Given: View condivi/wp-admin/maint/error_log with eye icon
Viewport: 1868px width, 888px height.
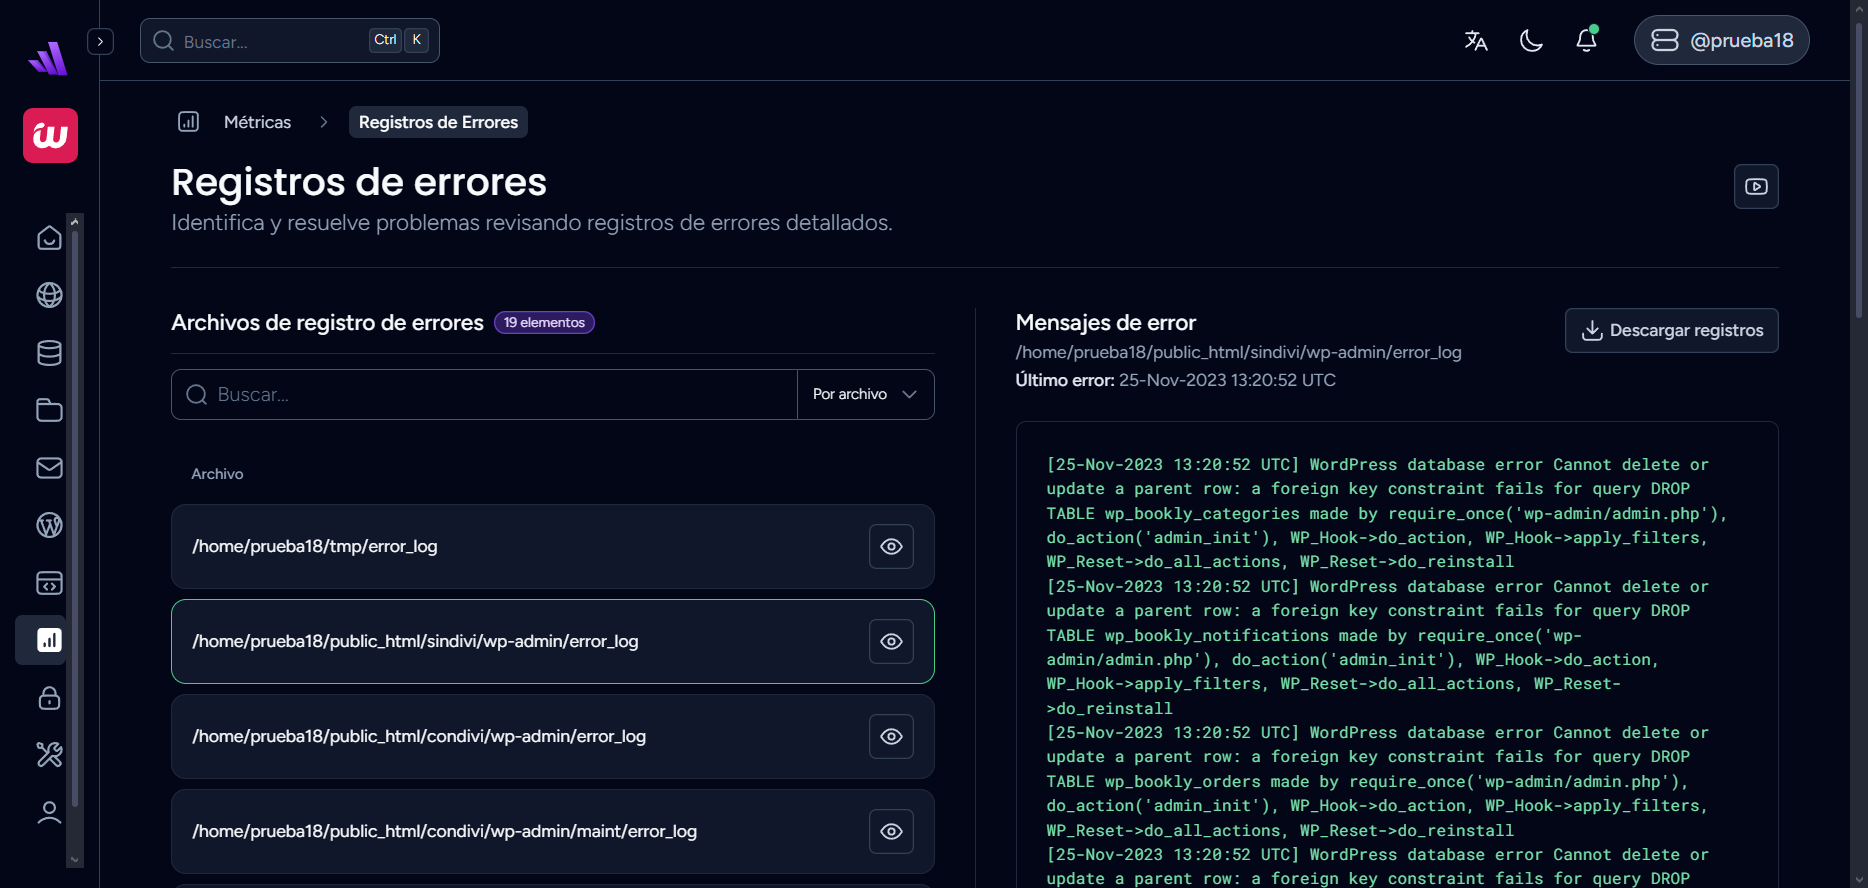Looking at the screenshot, I should point(891,832).
